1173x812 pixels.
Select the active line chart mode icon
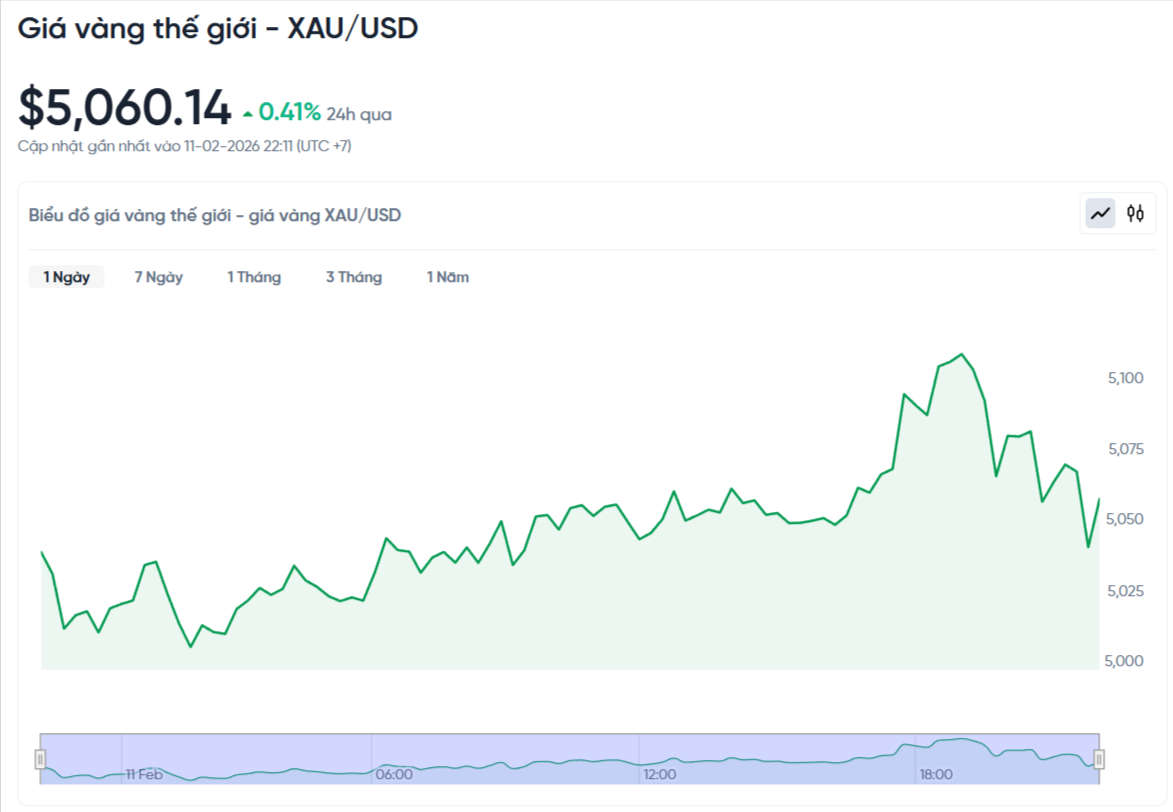(x=1099, y=213)
